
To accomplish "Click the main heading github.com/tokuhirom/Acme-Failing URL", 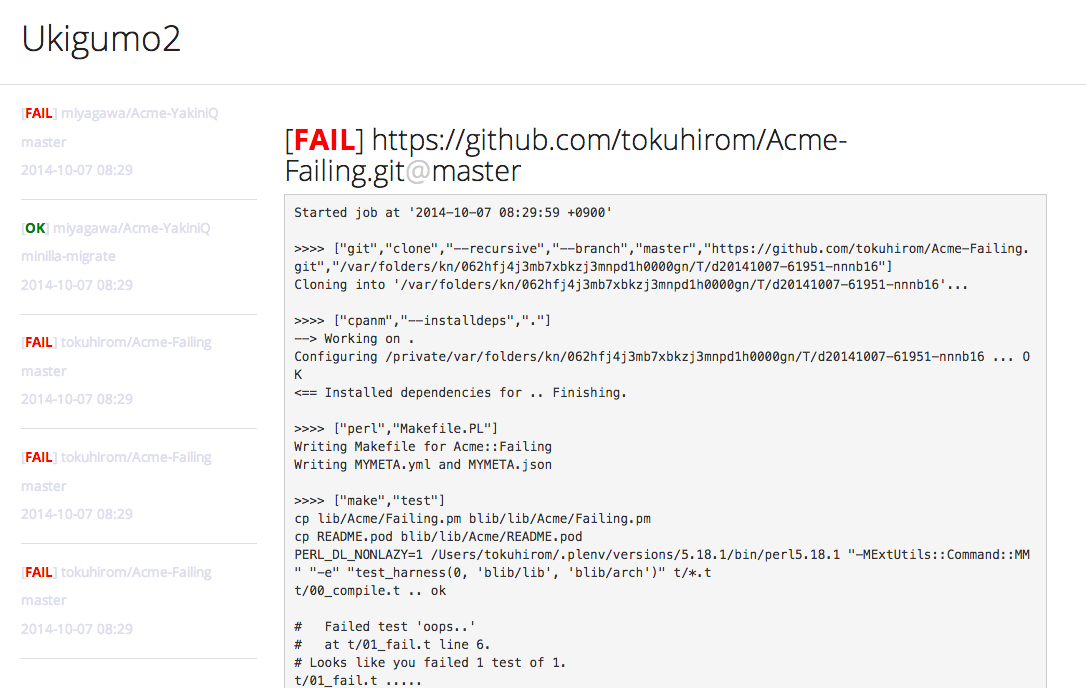I will point(565,155).
